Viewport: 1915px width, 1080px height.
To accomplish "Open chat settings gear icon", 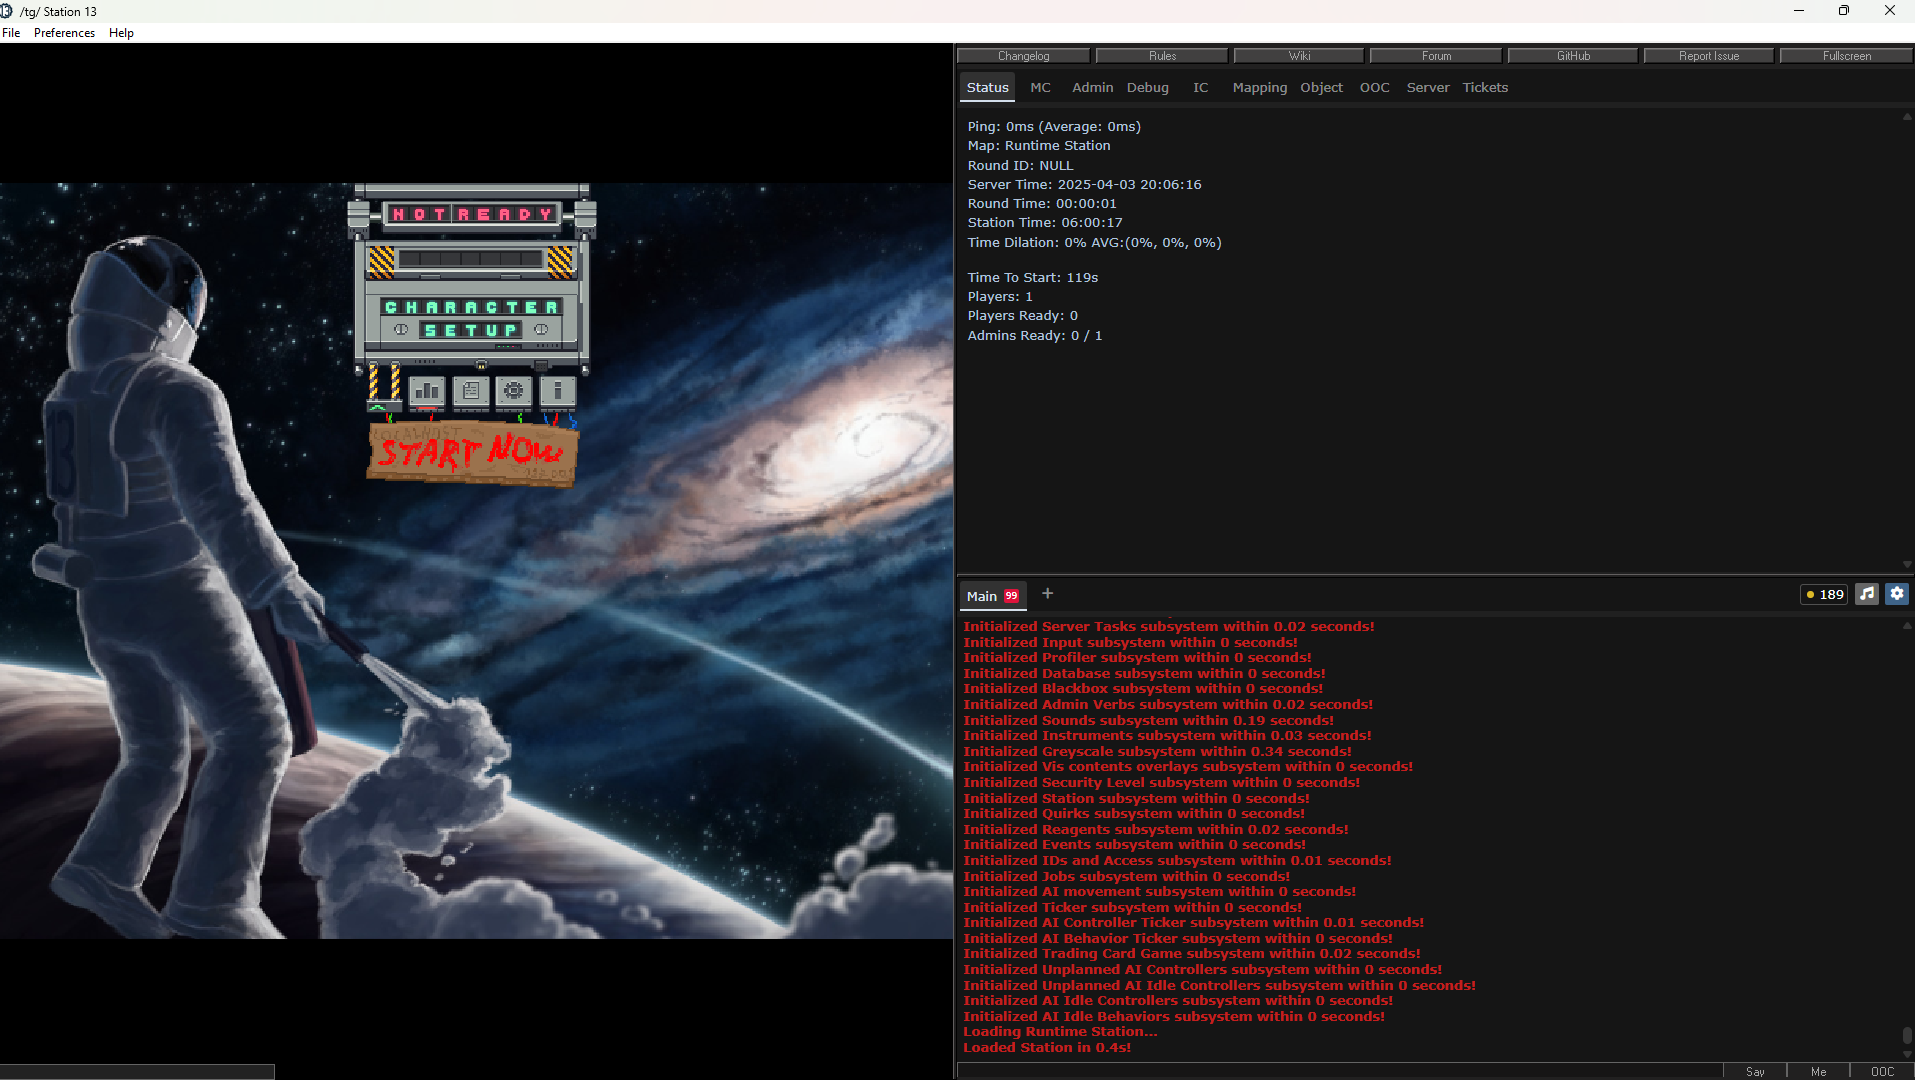I will coord(1897,594).
